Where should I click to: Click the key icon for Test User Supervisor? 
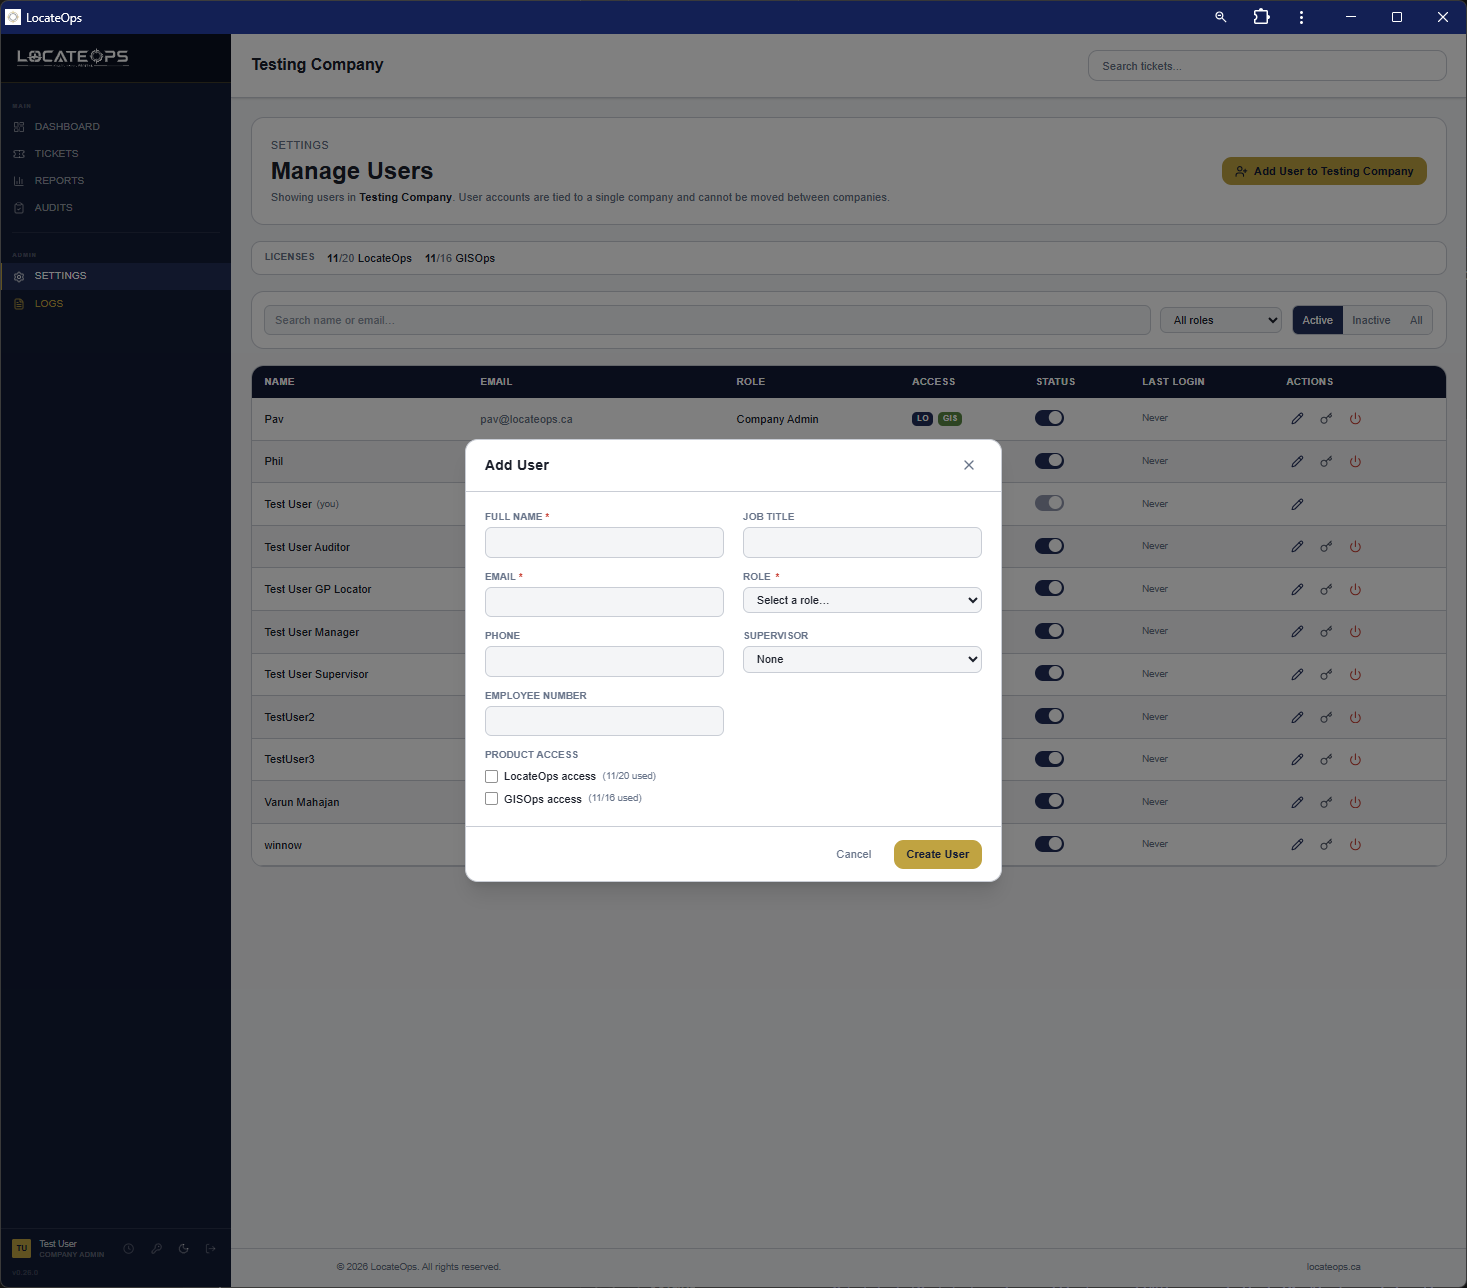[1326, 675]
